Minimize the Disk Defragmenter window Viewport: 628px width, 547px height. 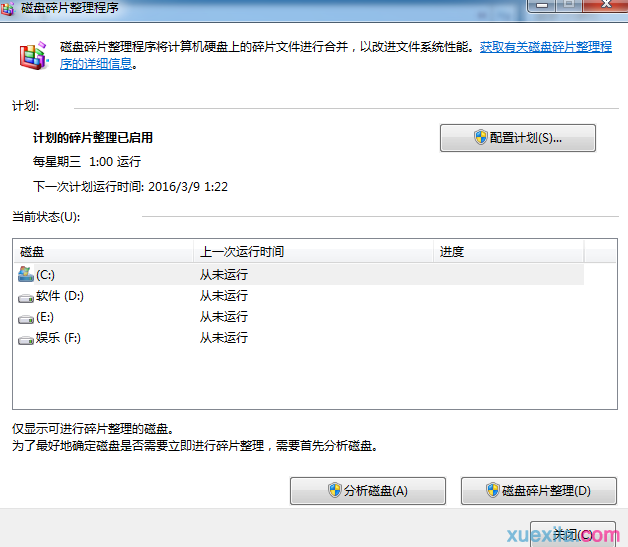pyautogui.click(x=541, y=5)
